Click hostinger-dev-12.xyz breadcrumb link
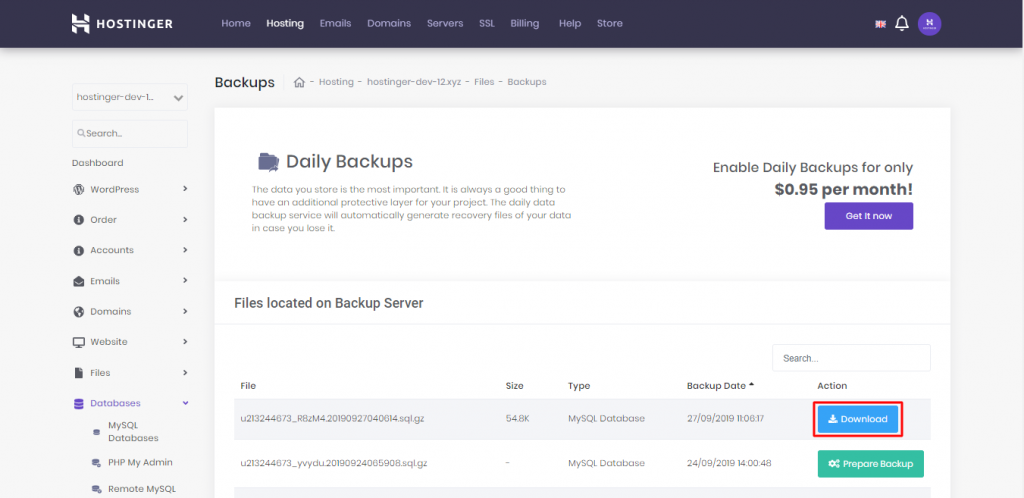Viewport: 1024px width, 498px height. coord(414,82)
